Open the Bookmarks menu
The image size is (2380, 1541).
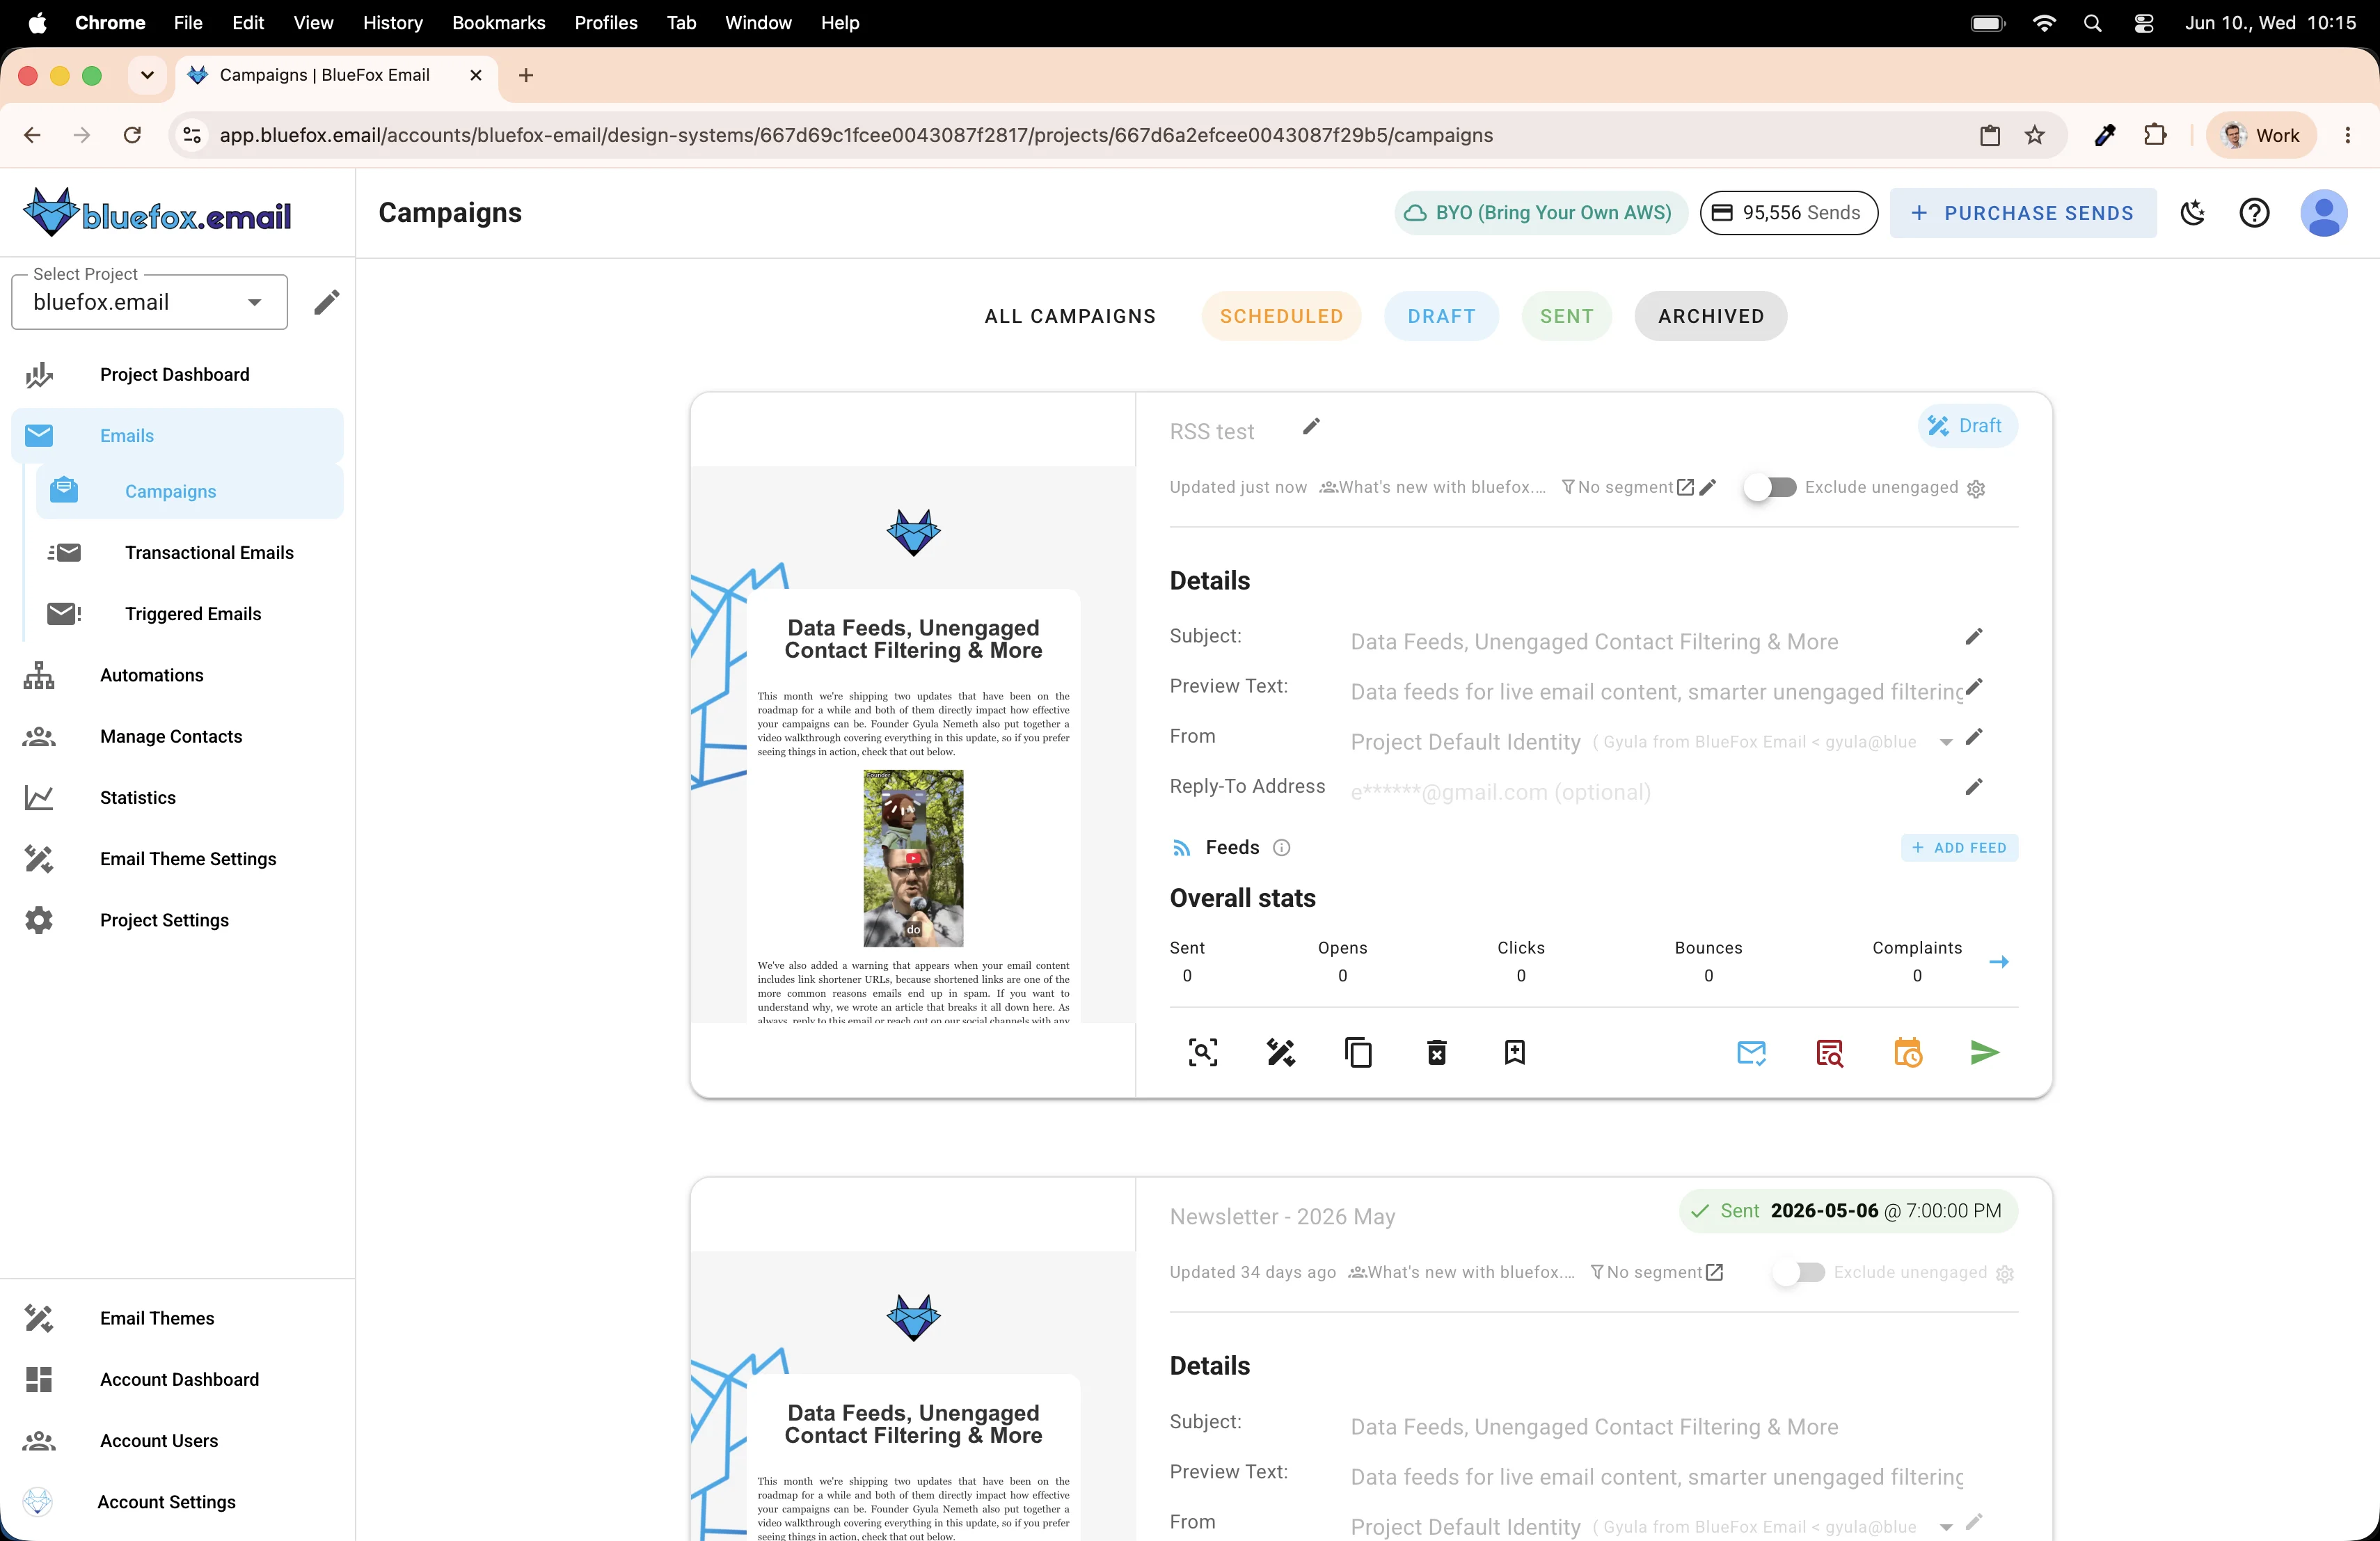click(498, 23)
